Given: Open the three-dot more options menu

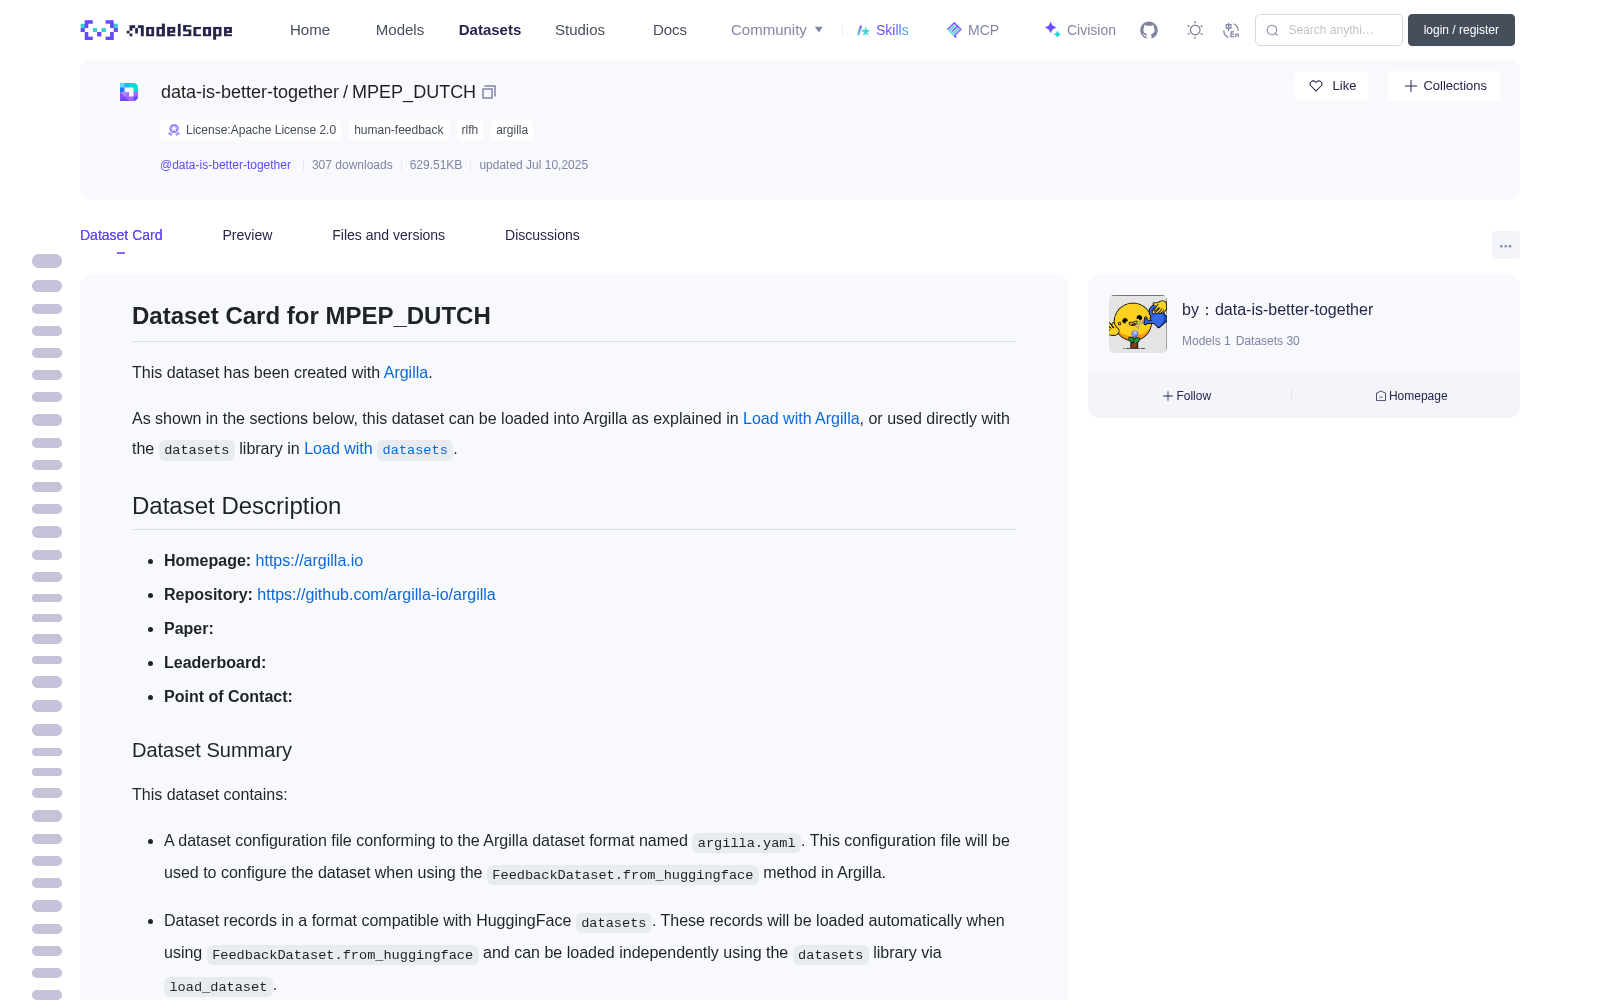Looking at the screenshot, I should [x=1505, y=245].
